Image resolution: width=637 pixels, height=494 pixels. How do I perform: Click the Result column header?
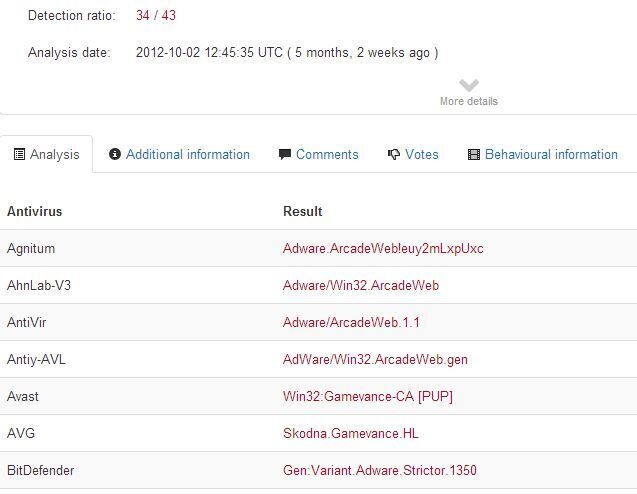302,211
